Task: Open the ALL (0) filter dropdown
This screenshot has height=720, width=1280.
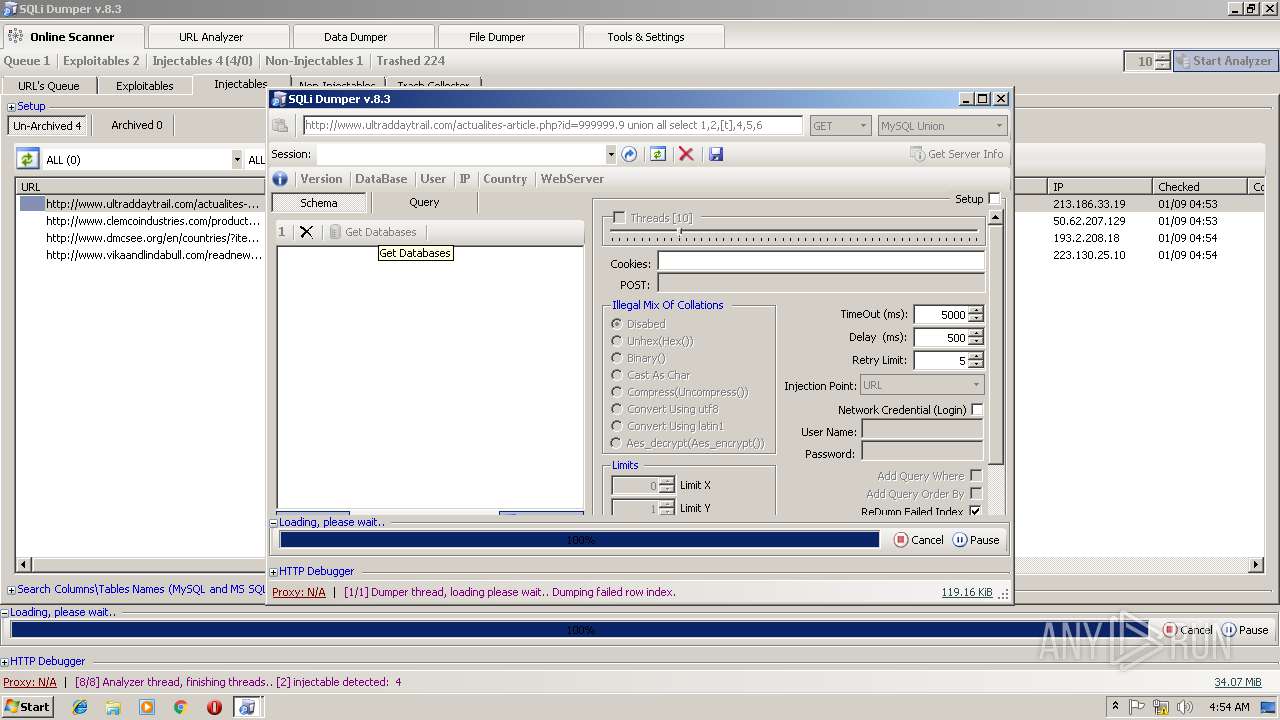Action: pyautogui.click(x=237, y=160)
